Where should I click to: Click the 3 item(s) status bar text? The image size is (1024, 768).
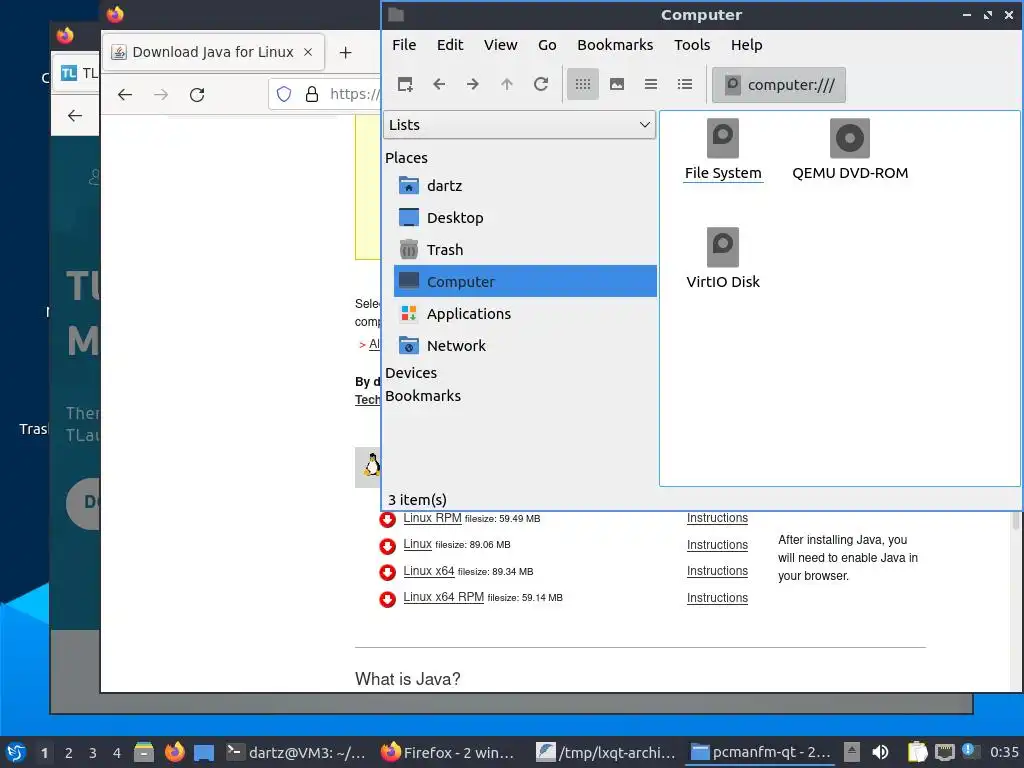coord(417,500)
